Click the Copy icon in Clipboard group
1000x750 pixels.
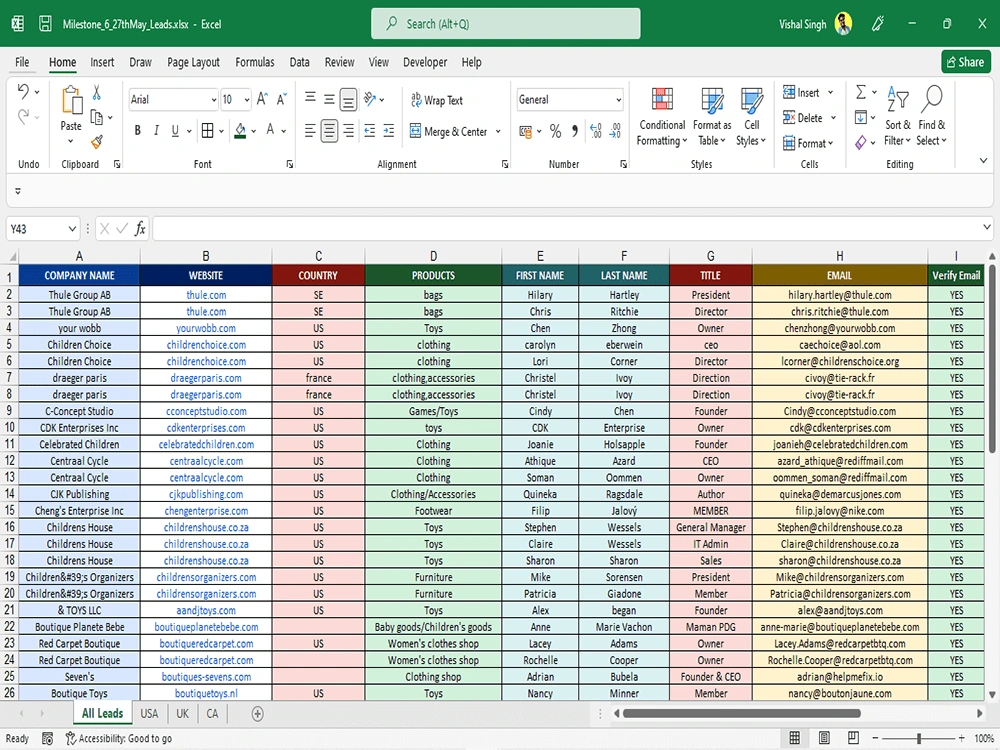(x=97, y=117)
